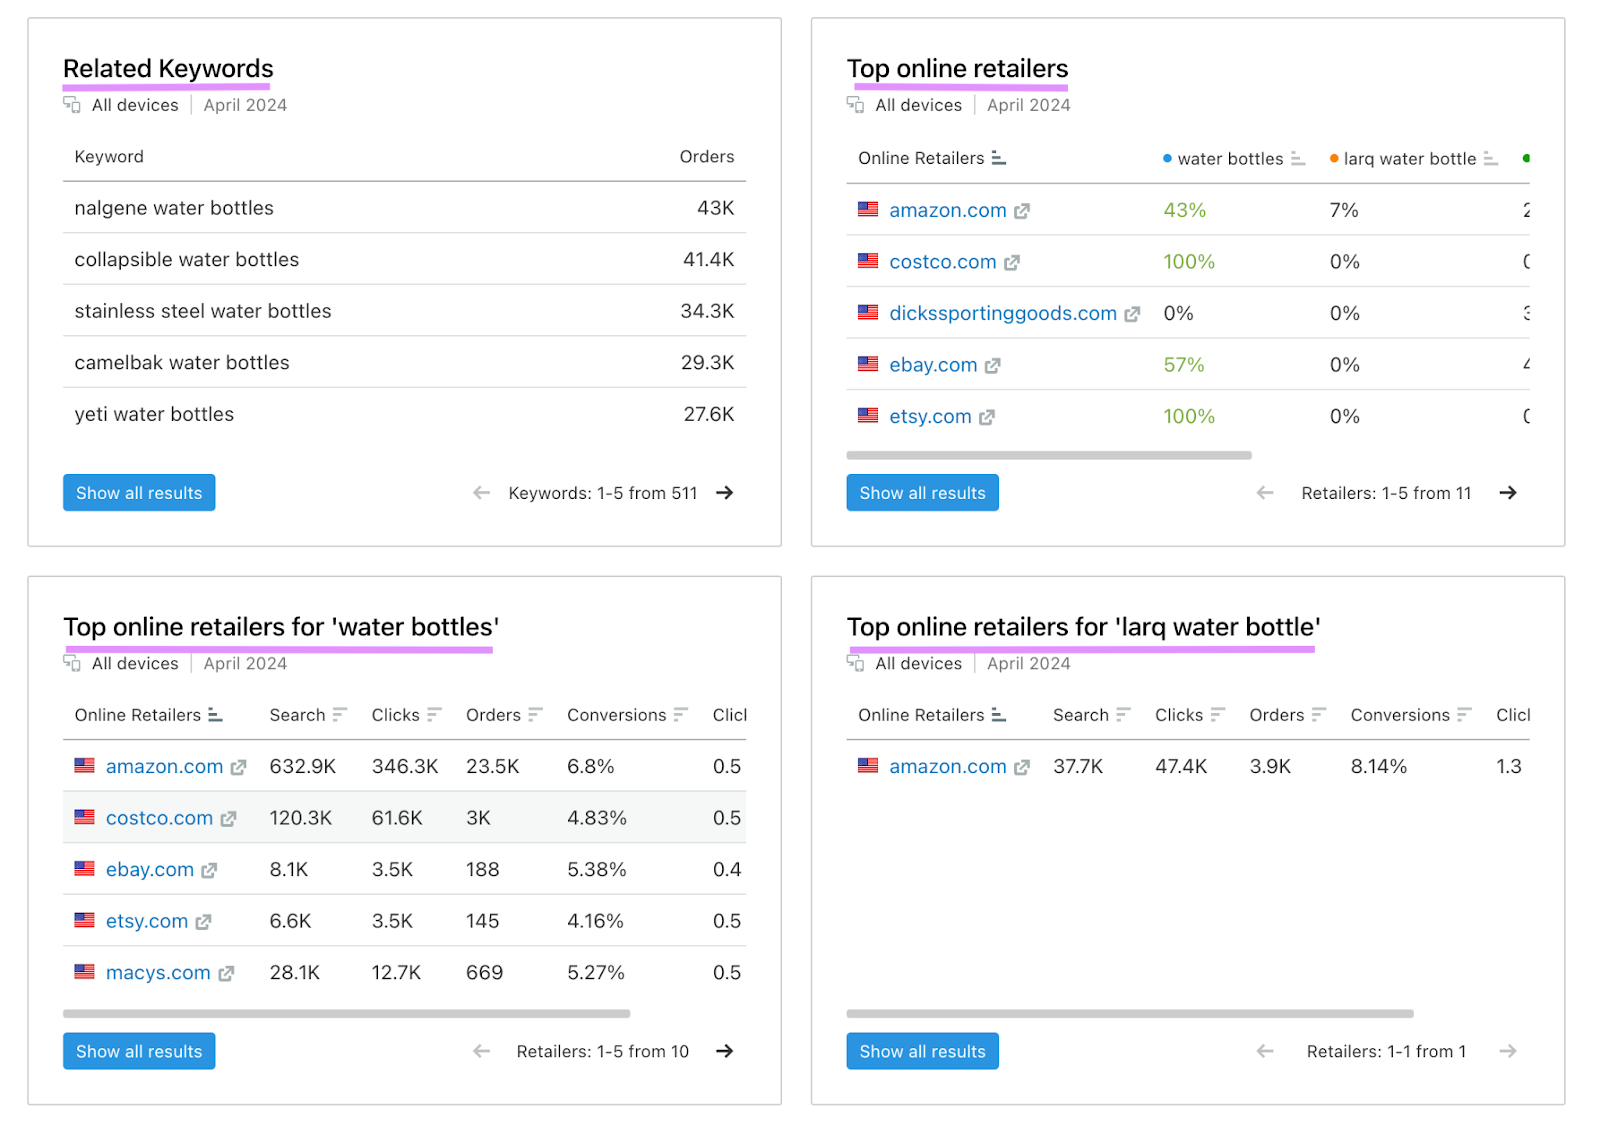Sort water bottles table by Search column
Image resolution: width=1600 pixels, height=1130 pixels.
(x=340, y=715)
